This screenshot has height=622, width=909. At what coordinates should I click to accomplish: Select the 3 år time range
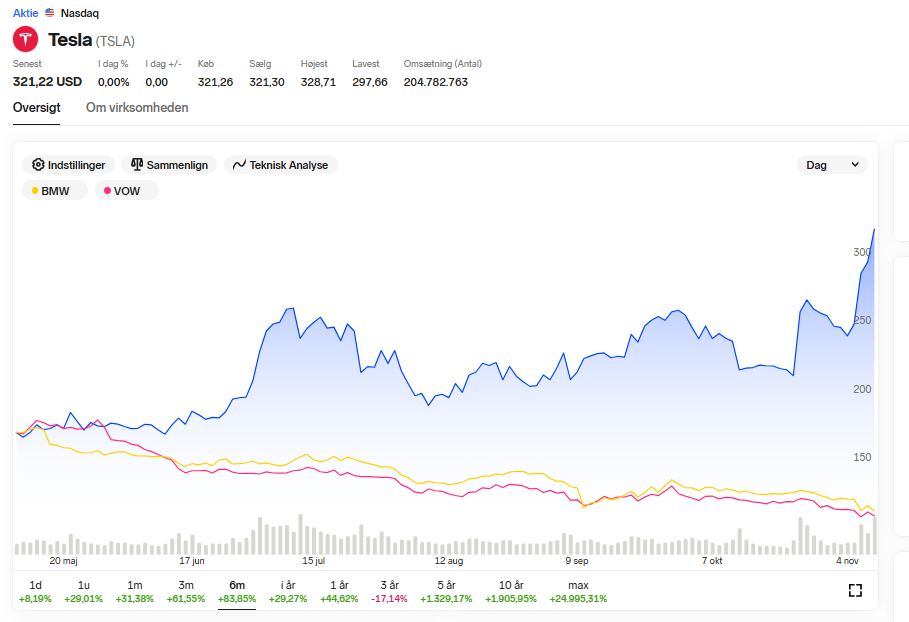click(390, 591)
